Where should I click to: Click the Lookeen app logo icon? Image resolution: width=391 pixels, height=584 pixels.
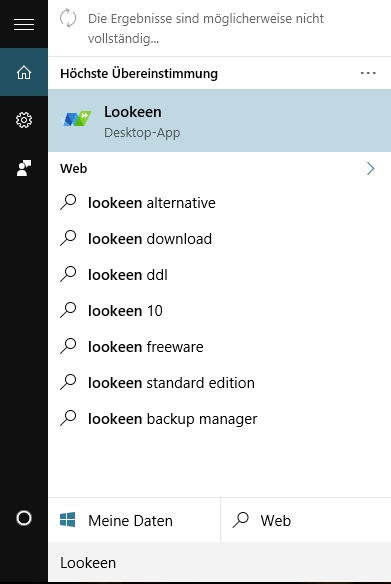[x=76, y=119]
